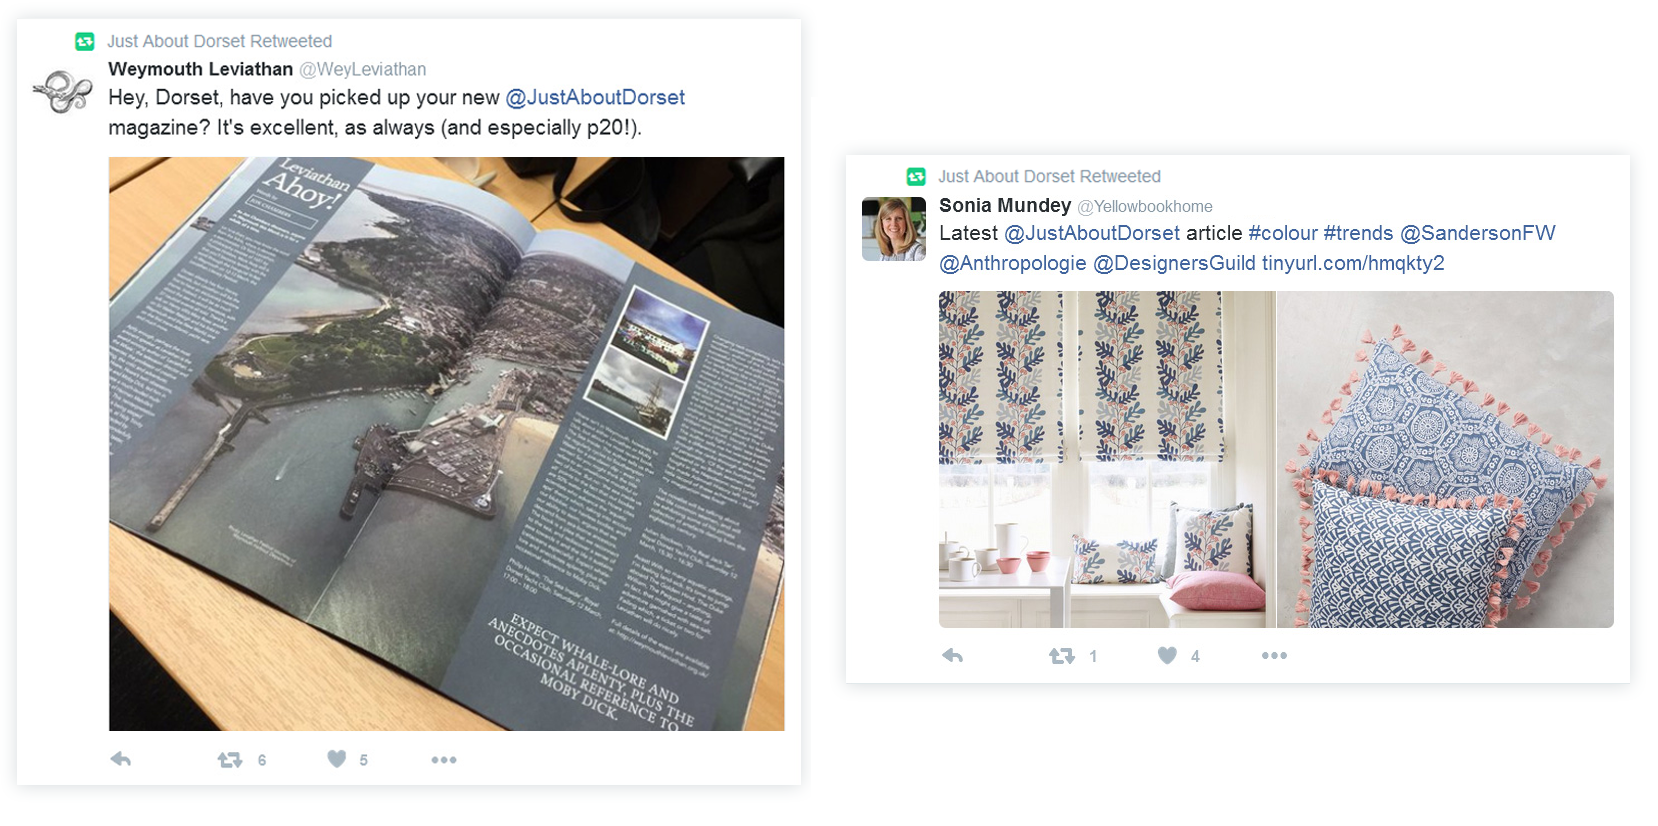1658x826 pixels.
Task: Reply to Sonia Mundey's tweet
Action: [x=953, y=655]
